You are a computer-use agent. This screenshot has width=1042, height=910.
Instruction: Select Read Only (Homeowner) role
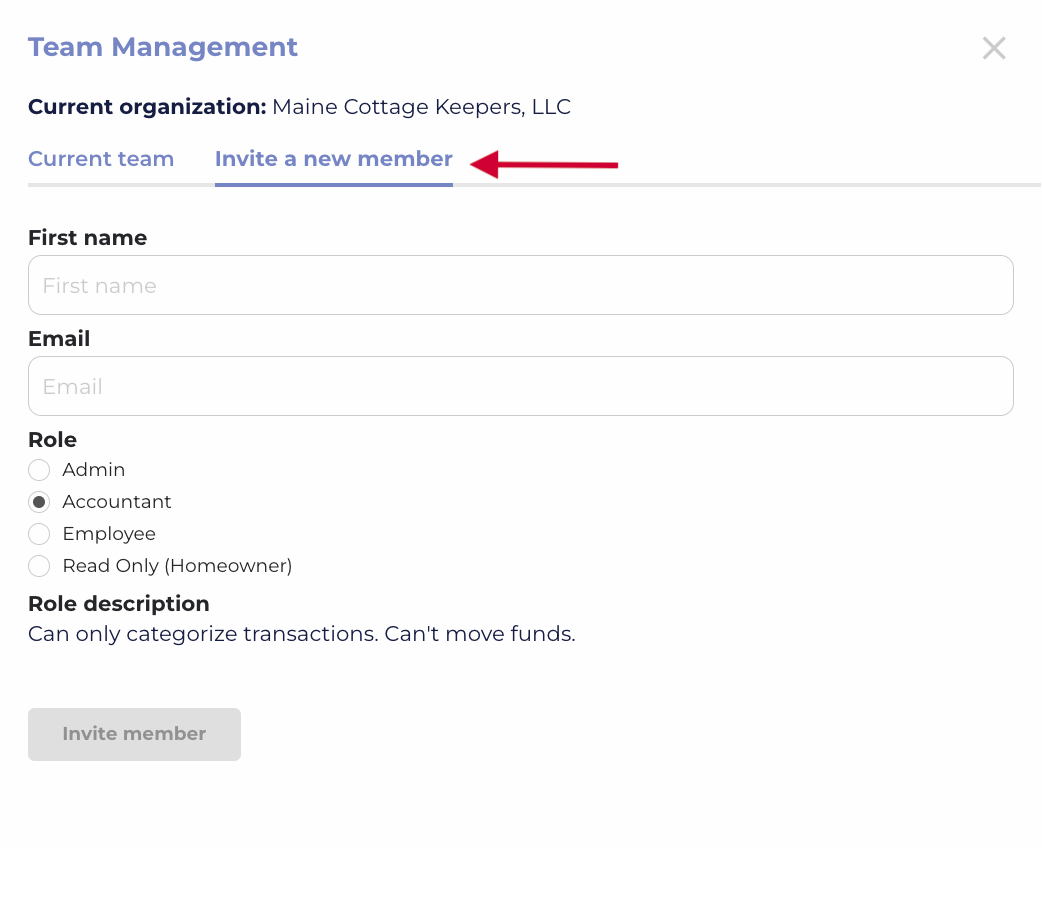pos(39,566)
